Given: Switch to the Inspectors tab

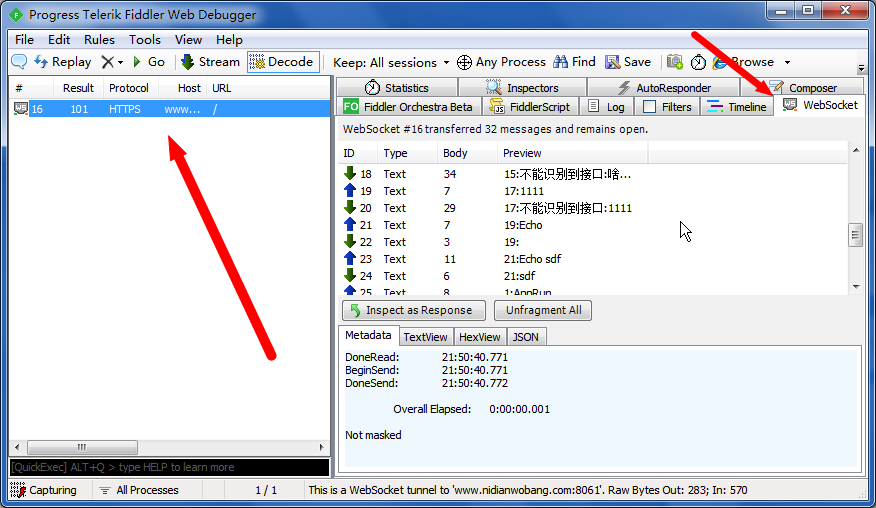Looking at the screenshot, I should tap(522, 88).
